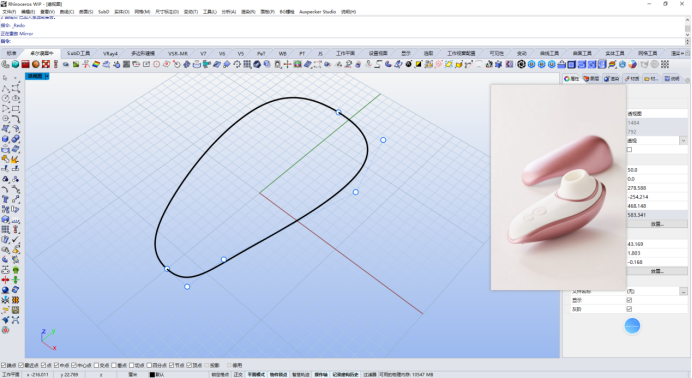Open the 图层 tab in right panel

(x=591, y=79)
